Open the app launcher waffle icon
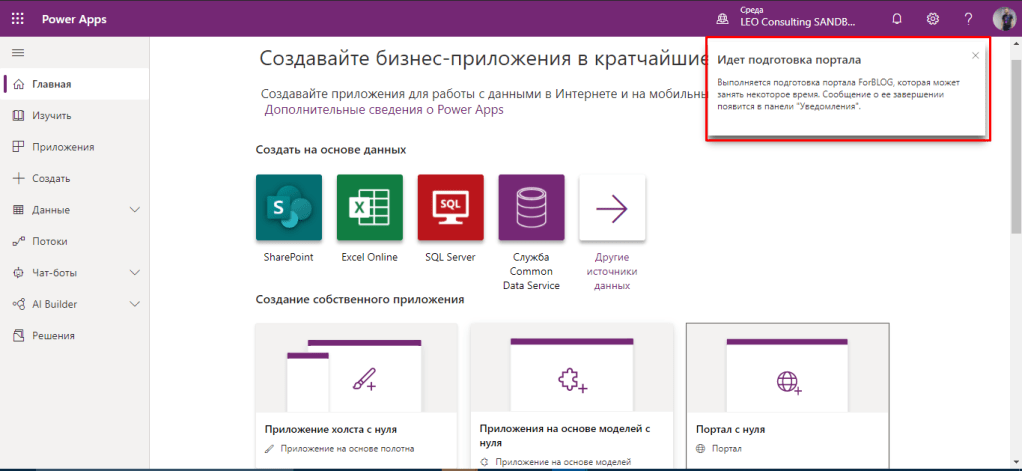 (x=20, y=19)
